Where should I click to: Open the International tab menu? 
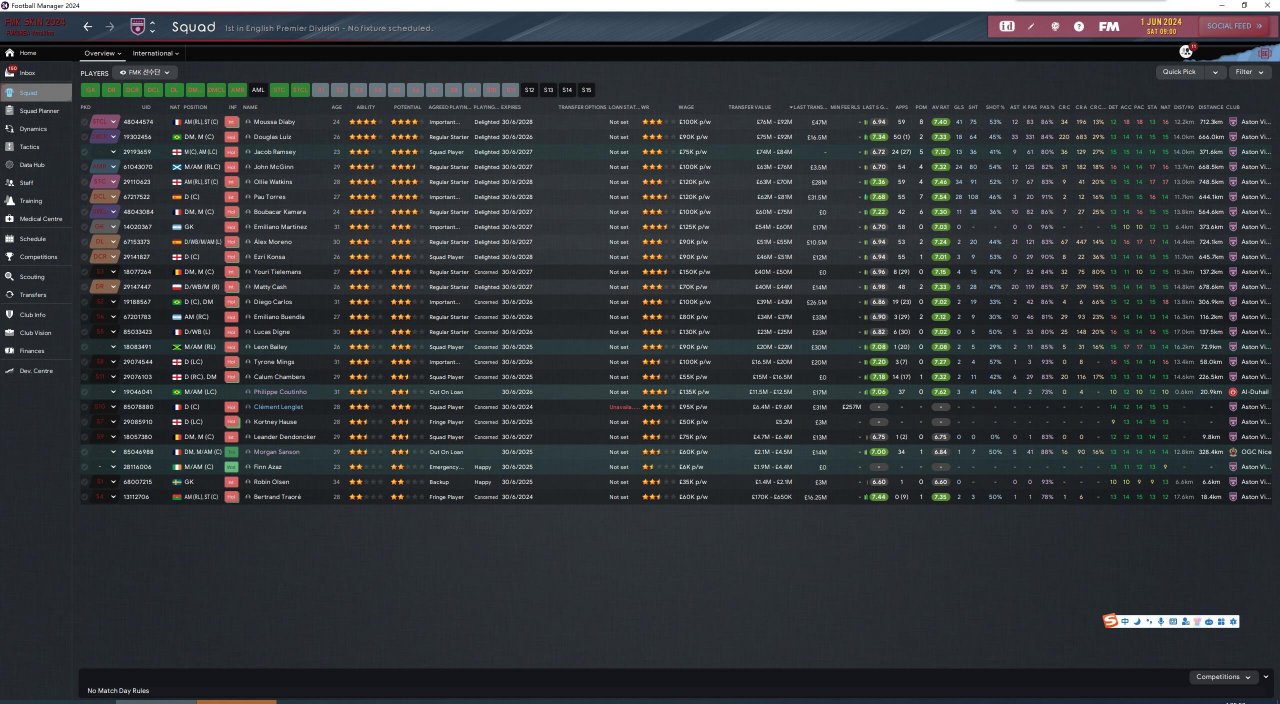click(x=156, y=53)
